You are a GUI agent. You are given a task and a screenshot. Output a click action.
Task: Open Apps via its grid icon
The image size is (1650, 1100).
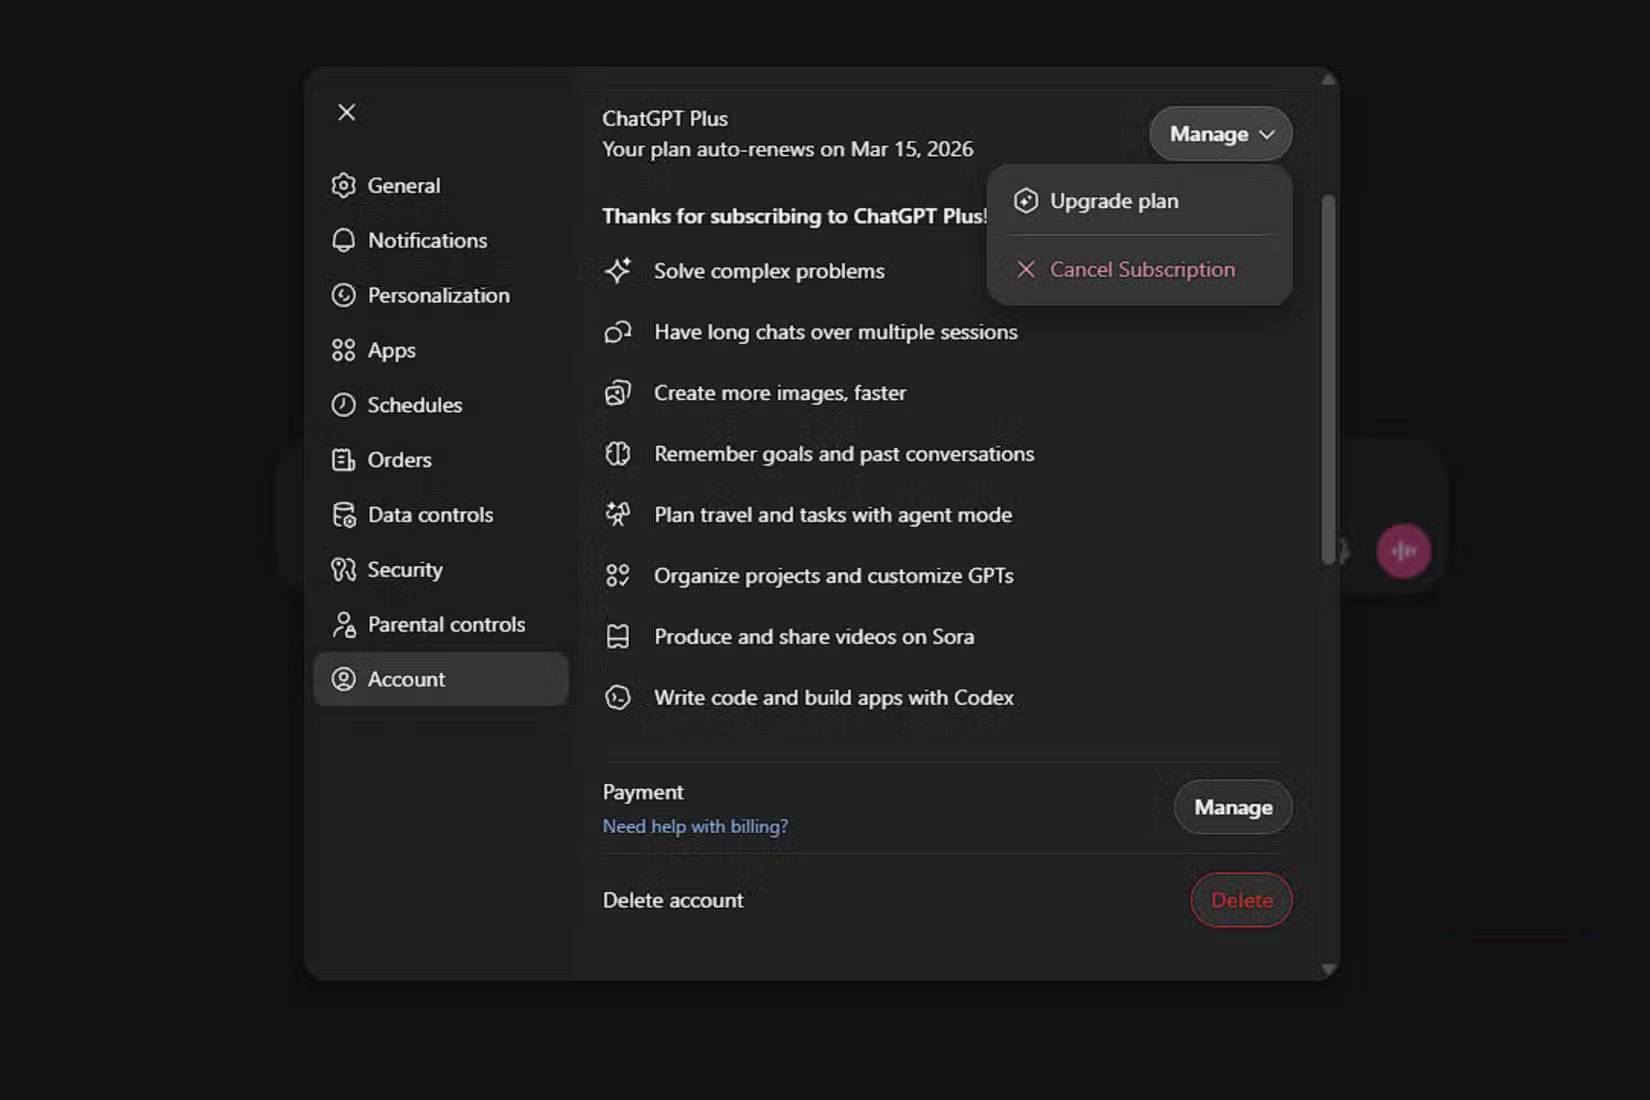coord(344,350)
